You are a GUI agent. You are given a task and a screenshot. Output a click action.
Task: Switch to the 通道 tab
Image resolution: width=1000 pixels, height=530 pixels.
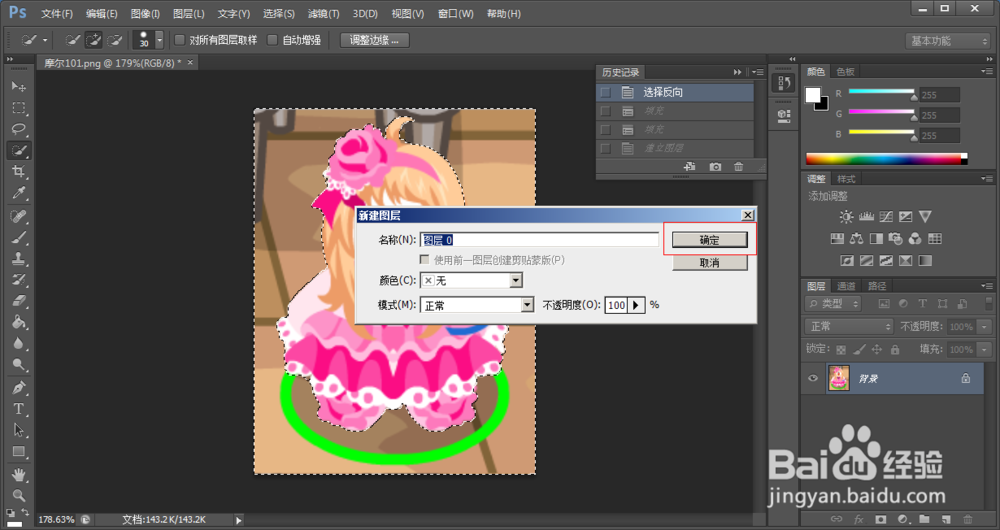point(846,286)
